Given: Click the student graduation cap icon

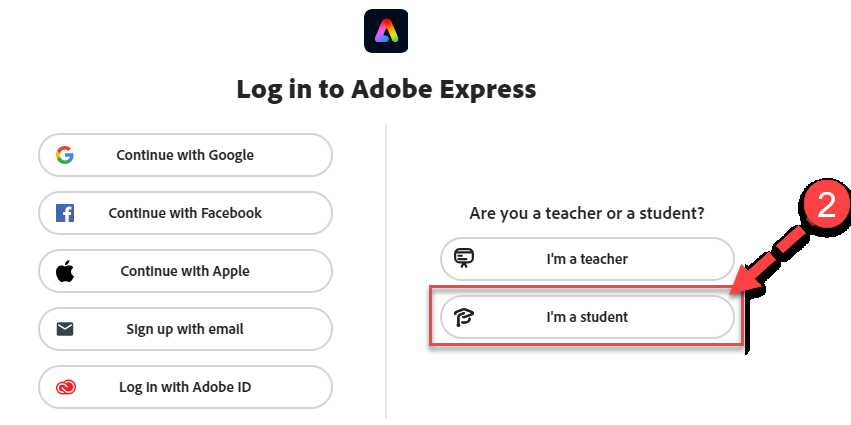Looking at the screenshot, I should pos(464,317).
